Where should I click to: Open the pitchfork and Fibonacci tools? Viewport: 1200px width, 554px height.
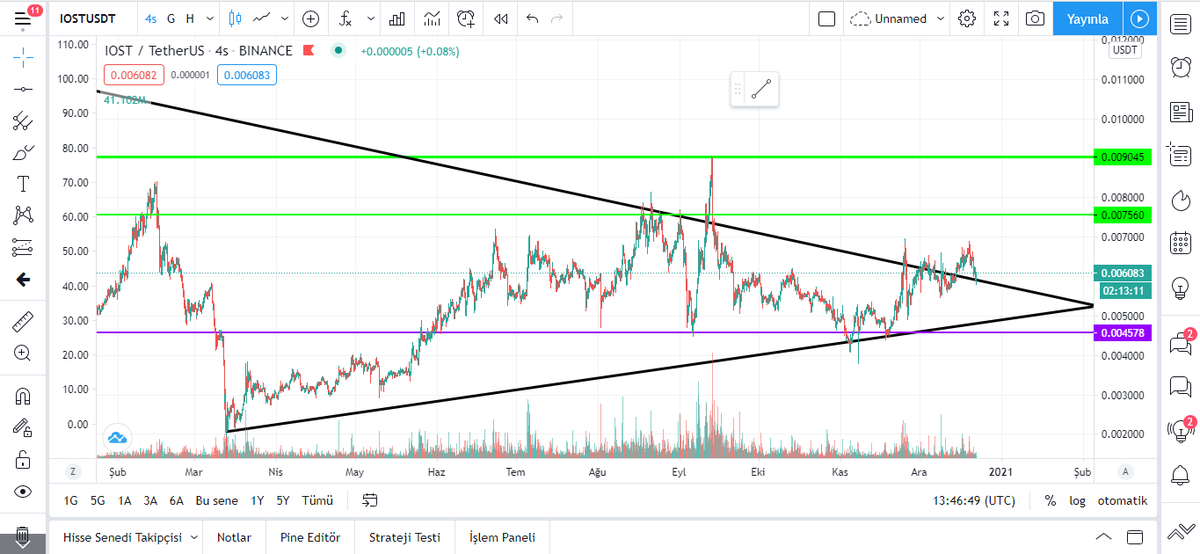pos(22,121)
